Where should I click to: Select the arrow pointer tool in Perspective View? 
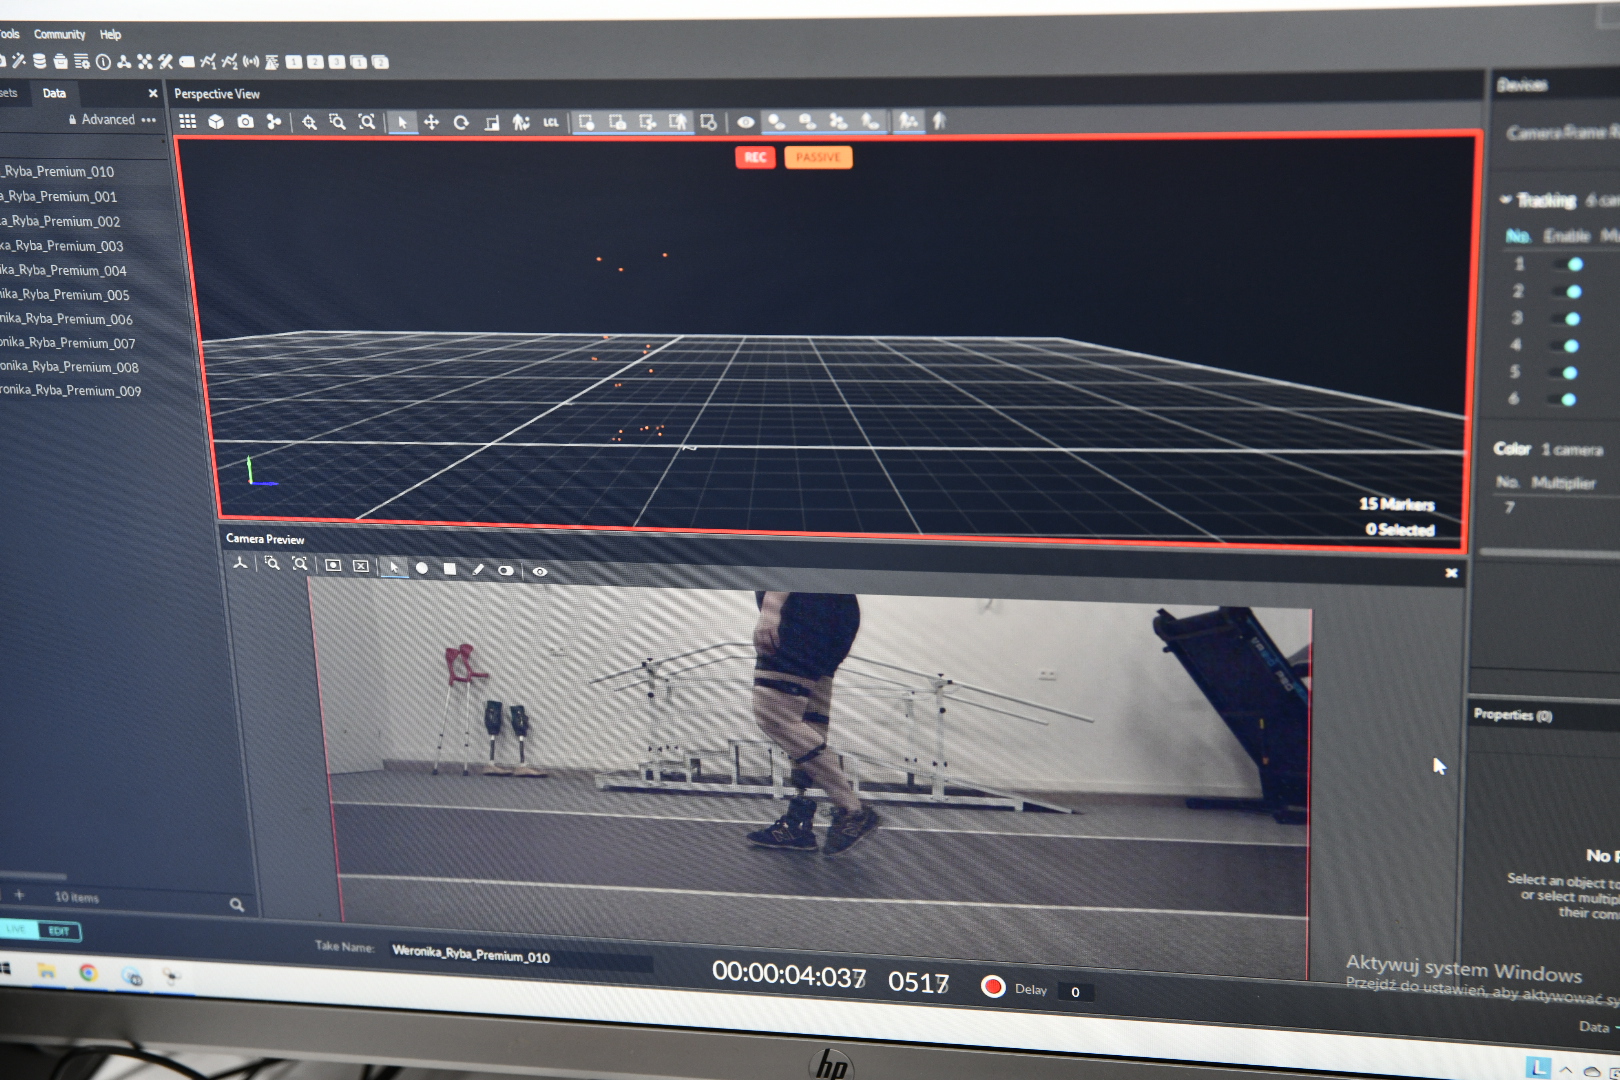[402, 122]
